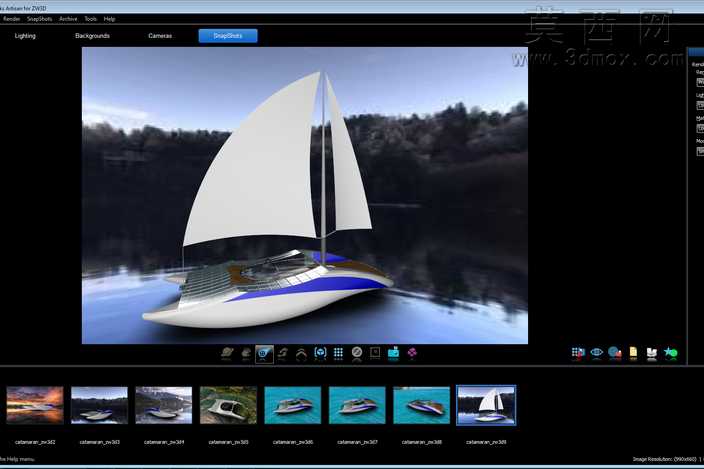Click the catamaran_zw3d2 file name label

pos(35,442)
